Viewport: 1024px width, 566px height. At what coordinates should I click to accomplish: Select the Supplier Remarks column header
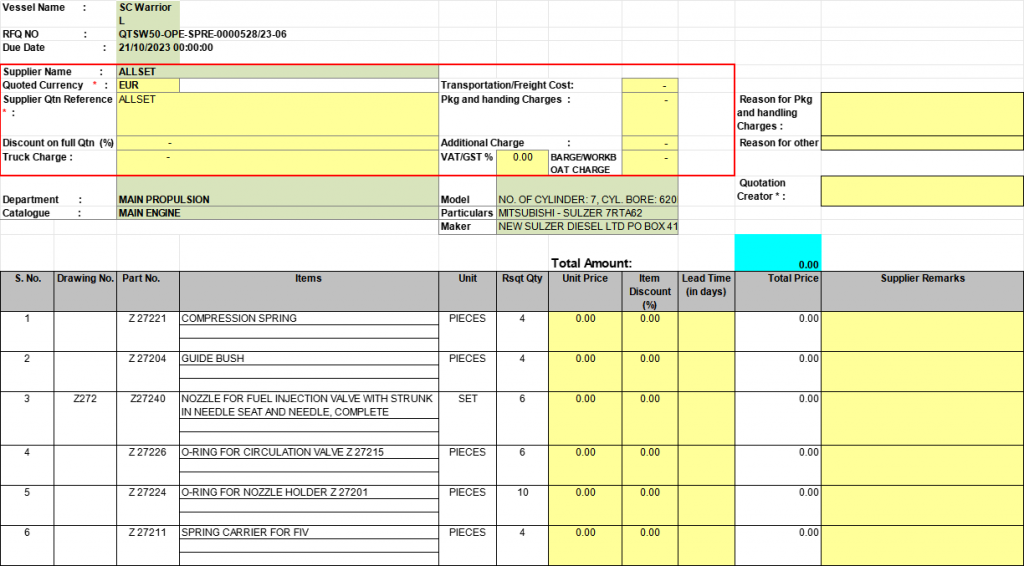[x=922, y=291]
